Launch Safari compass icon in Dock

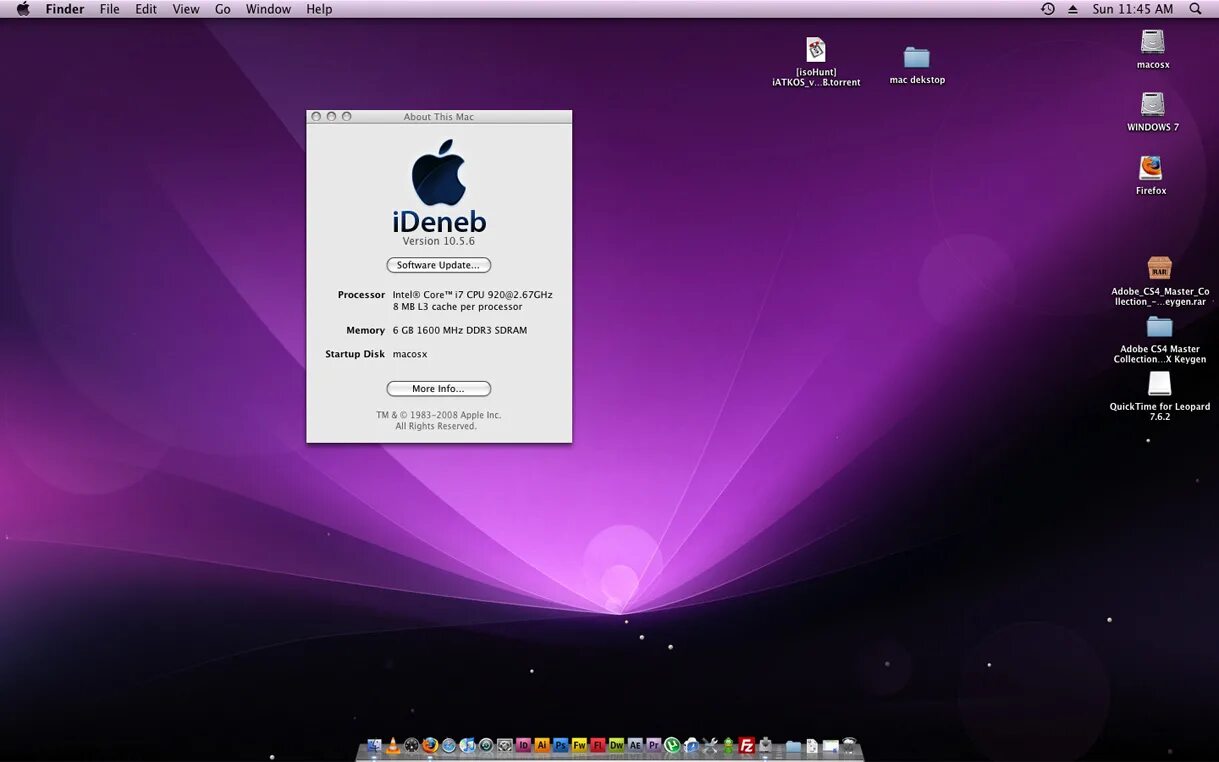coord(448,746)
